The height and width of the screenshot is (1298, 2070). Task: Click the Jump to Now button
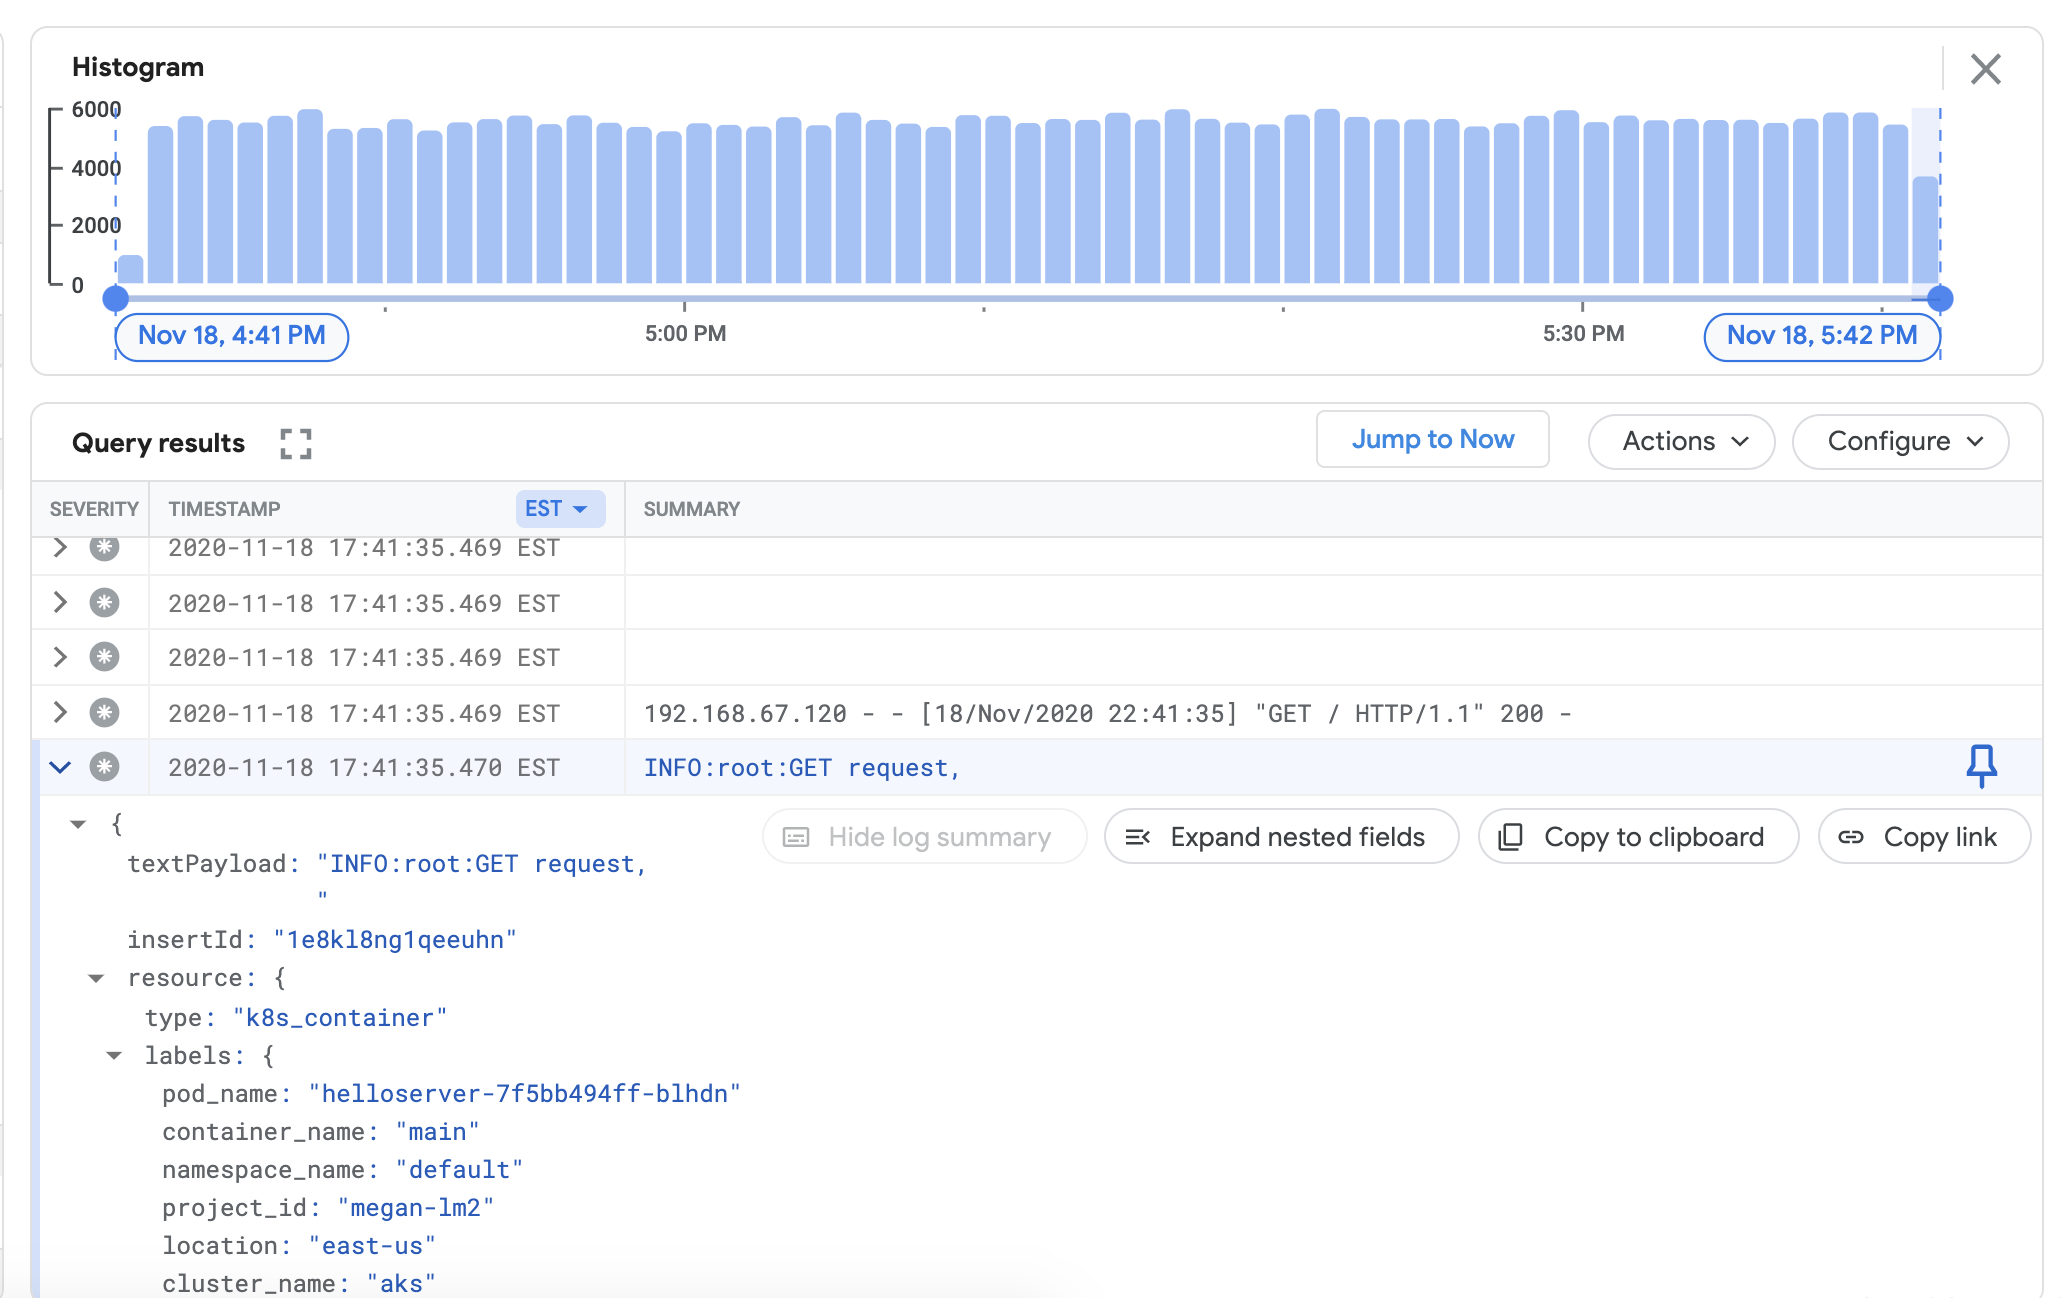(x=1432, y=438)
